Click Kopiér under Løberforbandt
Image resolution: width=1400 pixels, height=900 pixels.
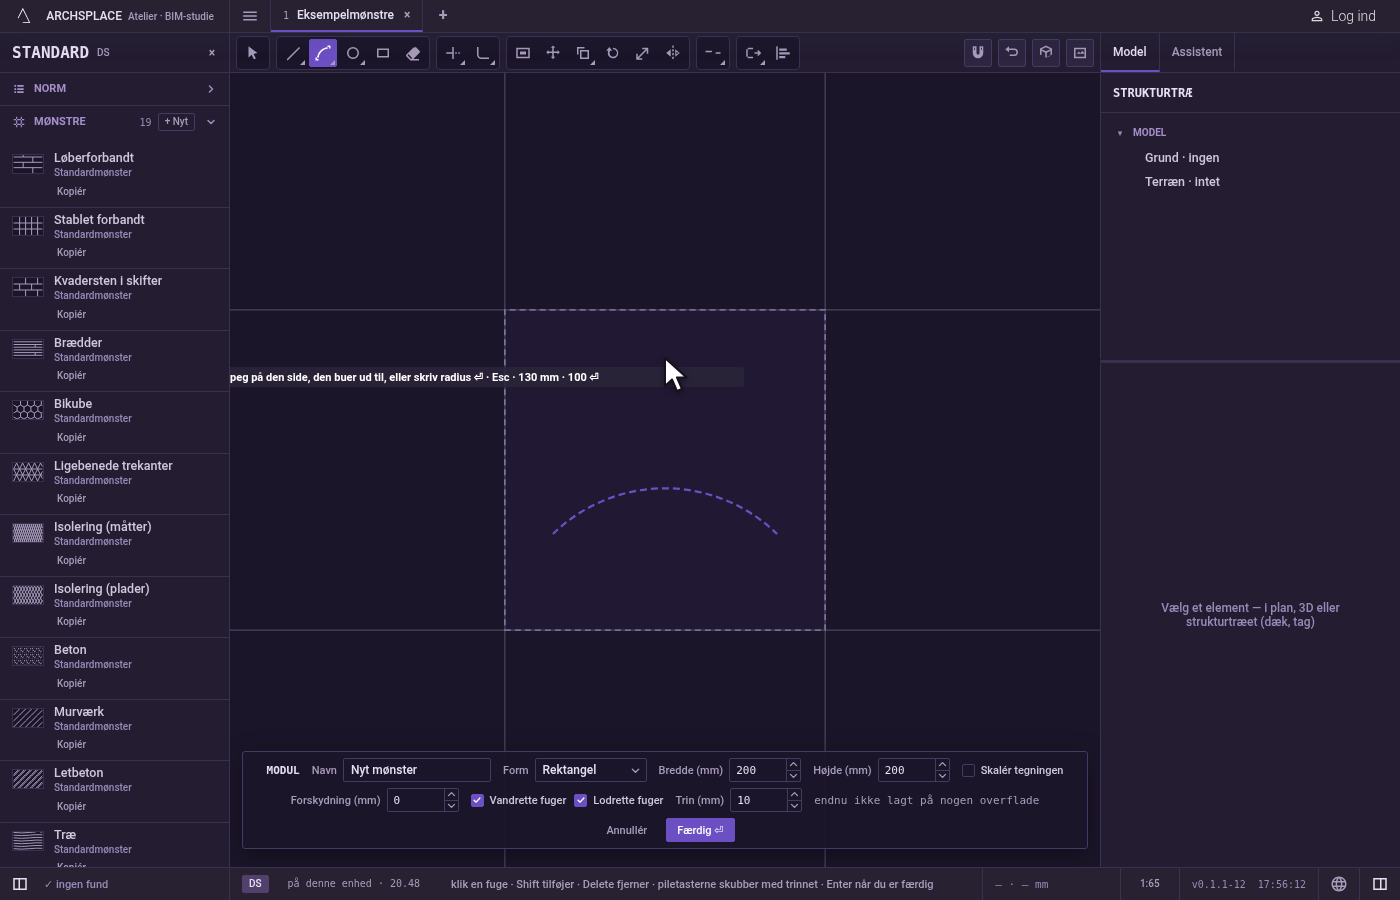pos(71,191)
